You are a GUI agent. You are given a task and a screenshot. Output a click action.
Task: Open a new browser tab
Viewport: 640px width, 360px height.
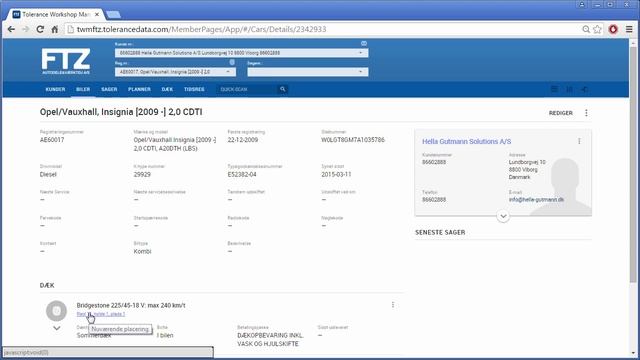click(x=113, y=15)
